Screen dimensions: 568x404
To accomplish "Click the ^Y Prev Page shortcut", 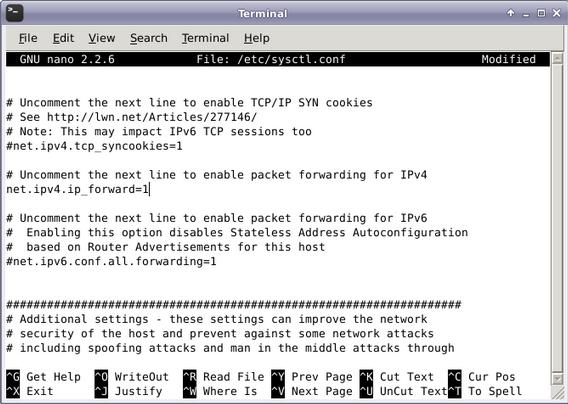I will click(x=312, y=377).
